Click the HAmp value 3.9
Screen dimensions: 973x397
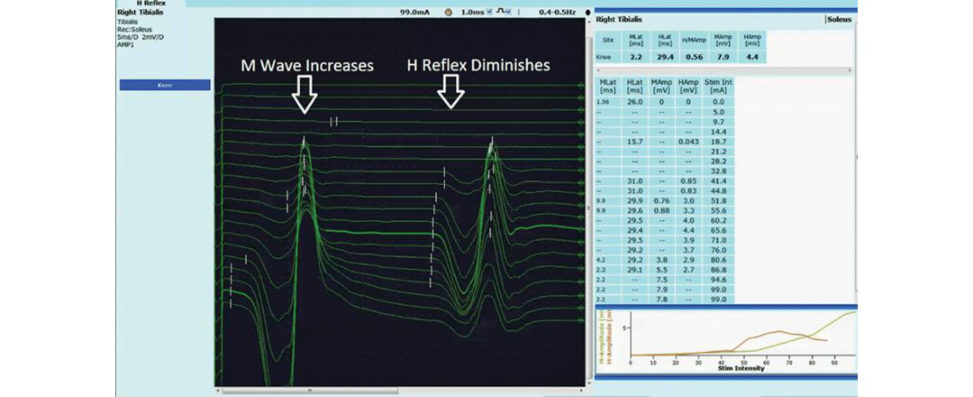689,240
